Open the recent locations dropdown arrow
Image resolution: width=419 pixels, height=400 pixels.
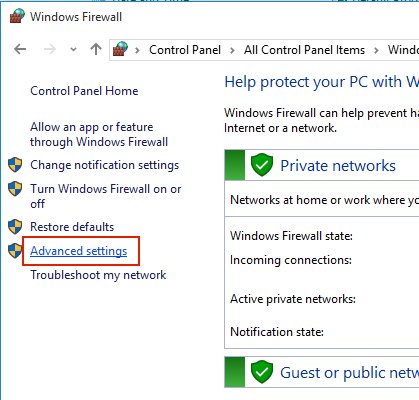click(x=73, y=50)
